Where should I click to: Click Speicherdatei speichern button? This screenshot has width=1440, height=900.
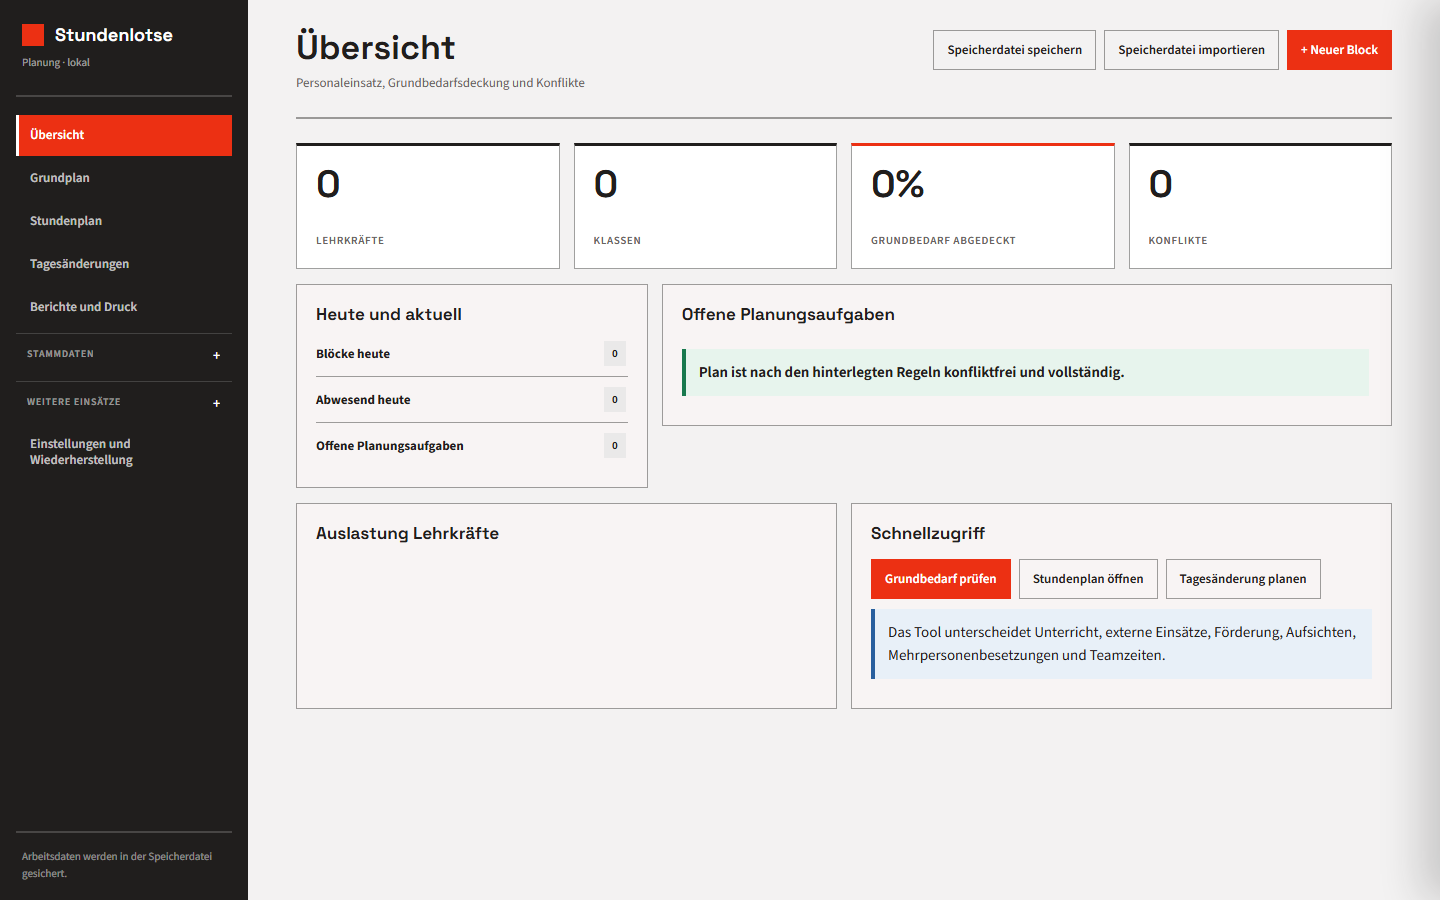(1014, 50)
